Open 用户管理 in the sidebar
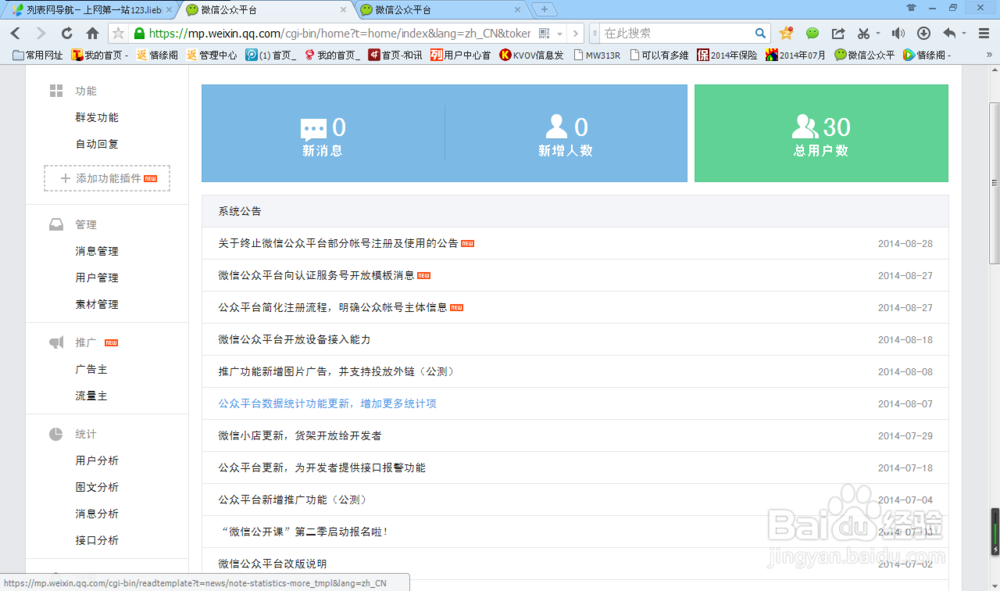 point(97,278)
